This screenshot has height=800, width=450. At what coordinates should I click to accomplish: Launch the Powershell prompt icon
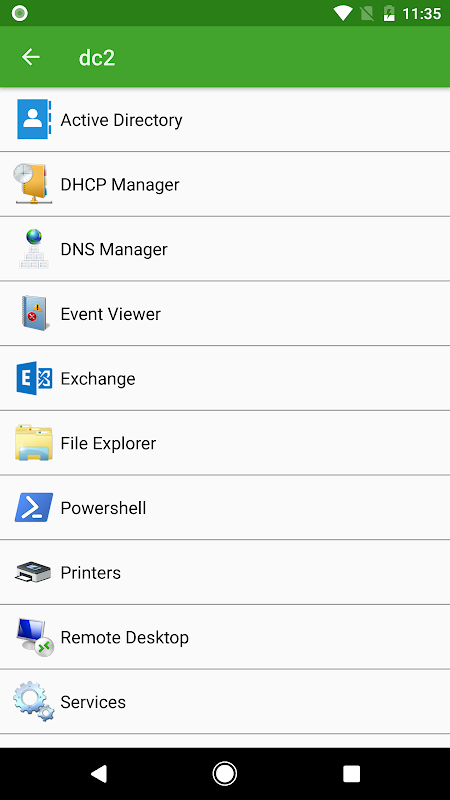tap(34, 507)
